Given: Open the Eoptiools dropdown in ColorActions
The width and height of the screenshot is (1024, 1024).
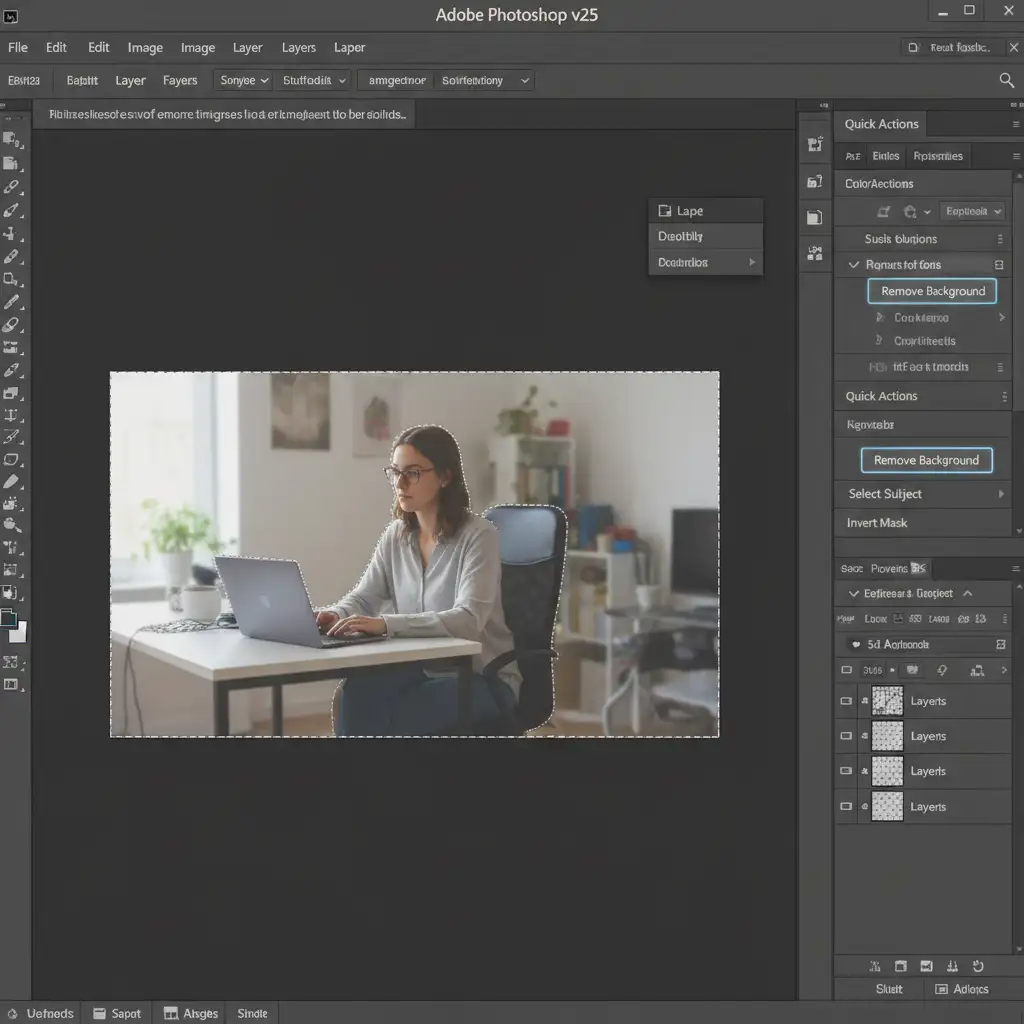Looking at the screenshot, I should point(974,211).
